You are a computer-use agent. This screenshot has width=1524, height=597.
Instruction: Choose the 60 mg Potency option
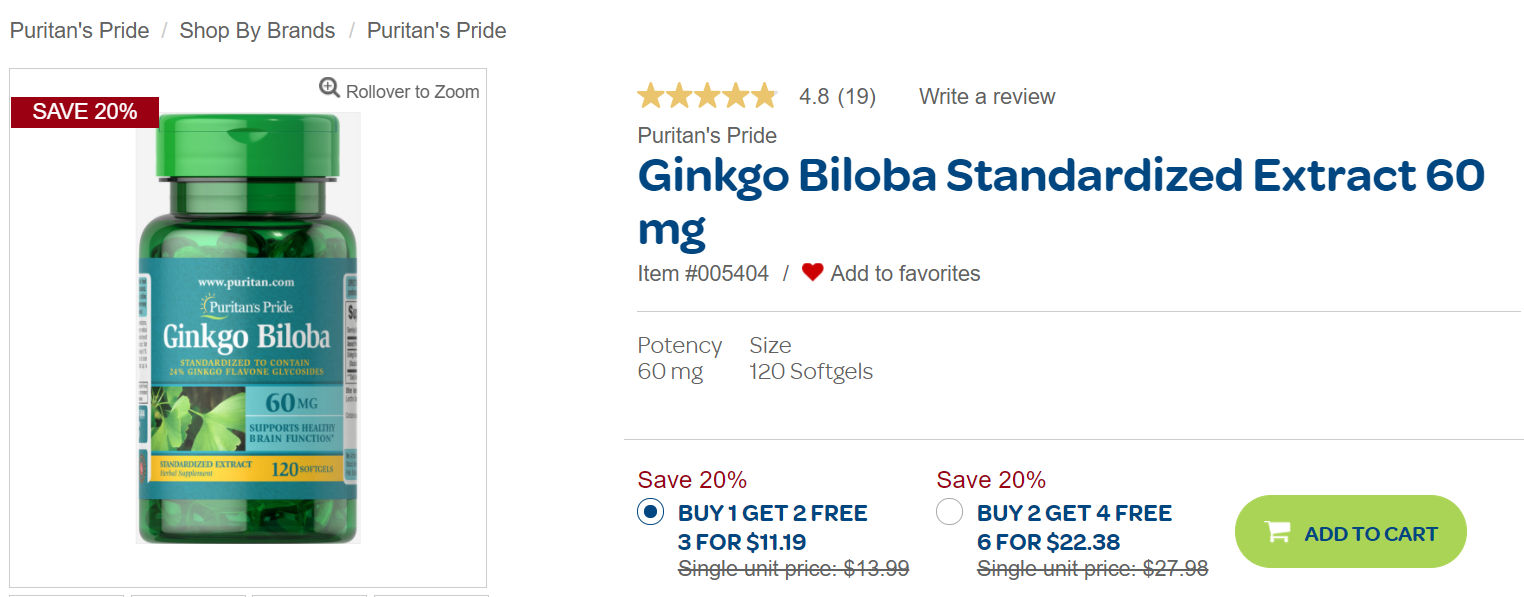(670, 372)
